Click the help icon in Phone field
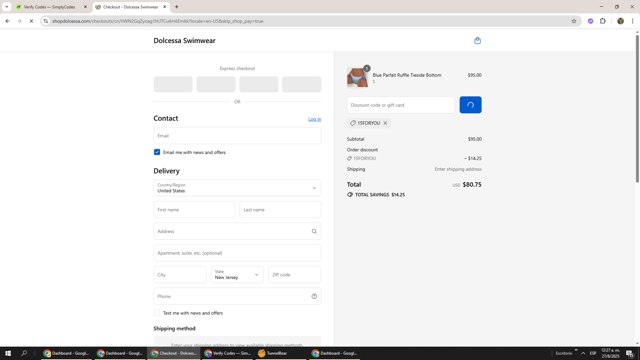640x360 pixels. pos(314,296)
